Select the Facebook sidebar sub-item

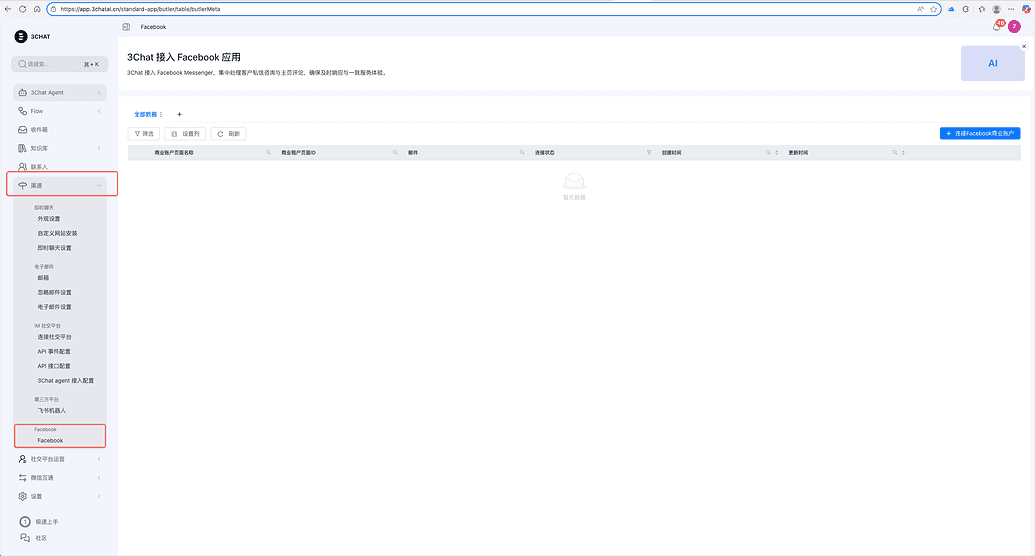click(50, 440)
